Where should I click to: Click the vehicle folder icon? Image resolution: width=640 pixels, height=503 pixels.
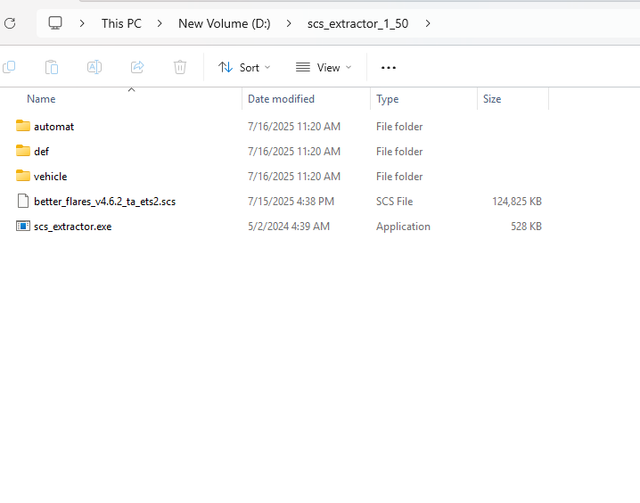pos(23,176)
